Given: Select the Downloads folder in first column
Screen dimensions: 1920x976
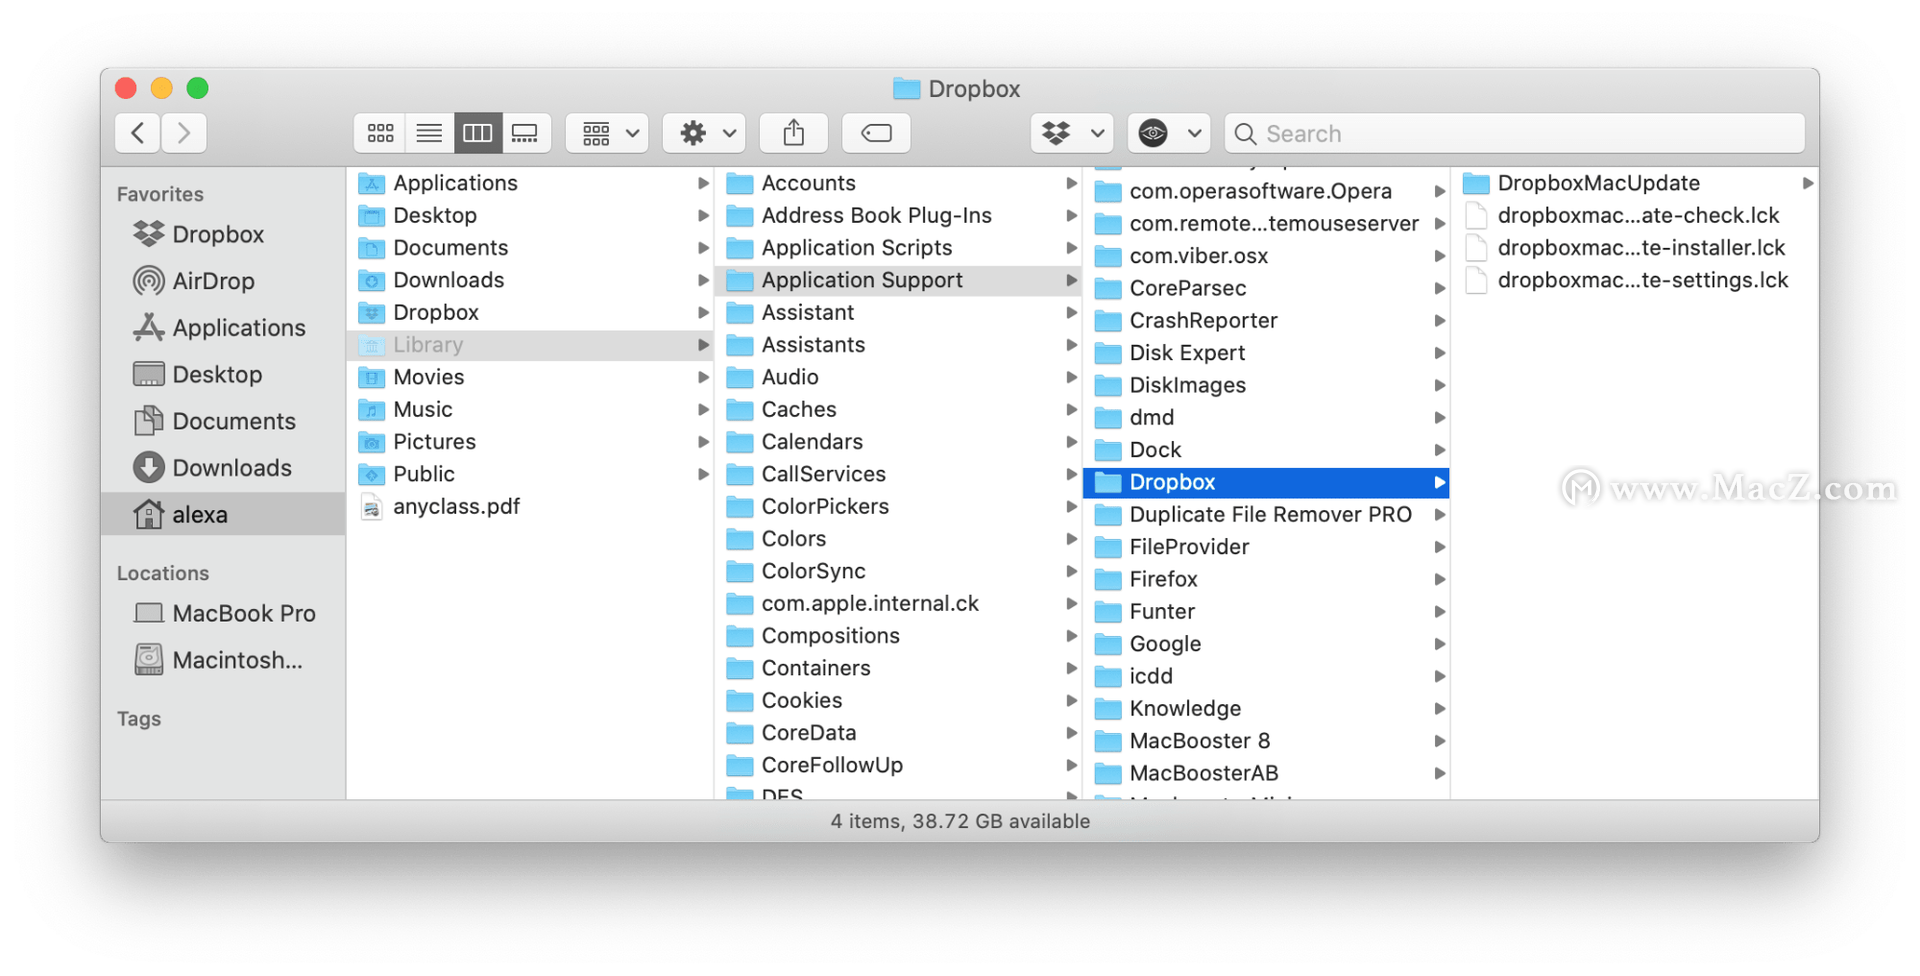Looking at the screenshot, I should tap(530, 280).
